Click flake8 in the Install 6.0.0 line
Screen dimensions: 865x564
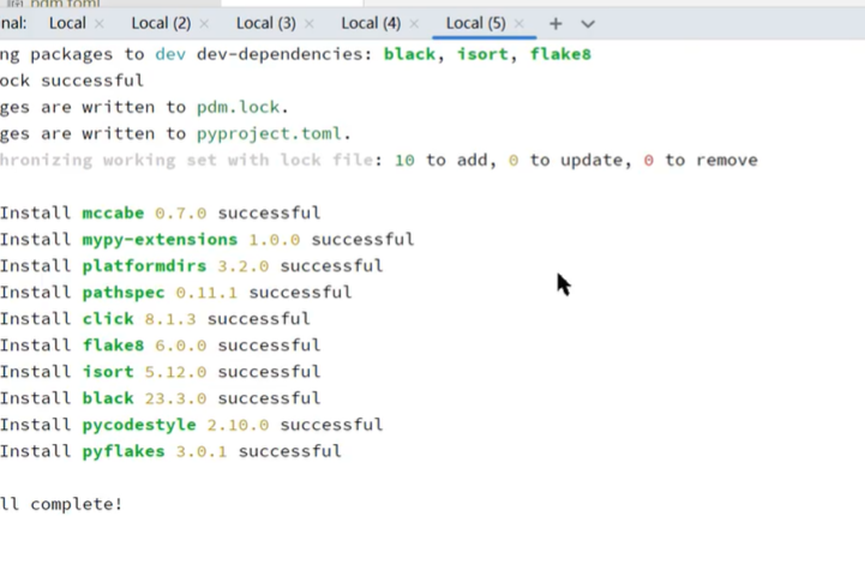(113, 345)
